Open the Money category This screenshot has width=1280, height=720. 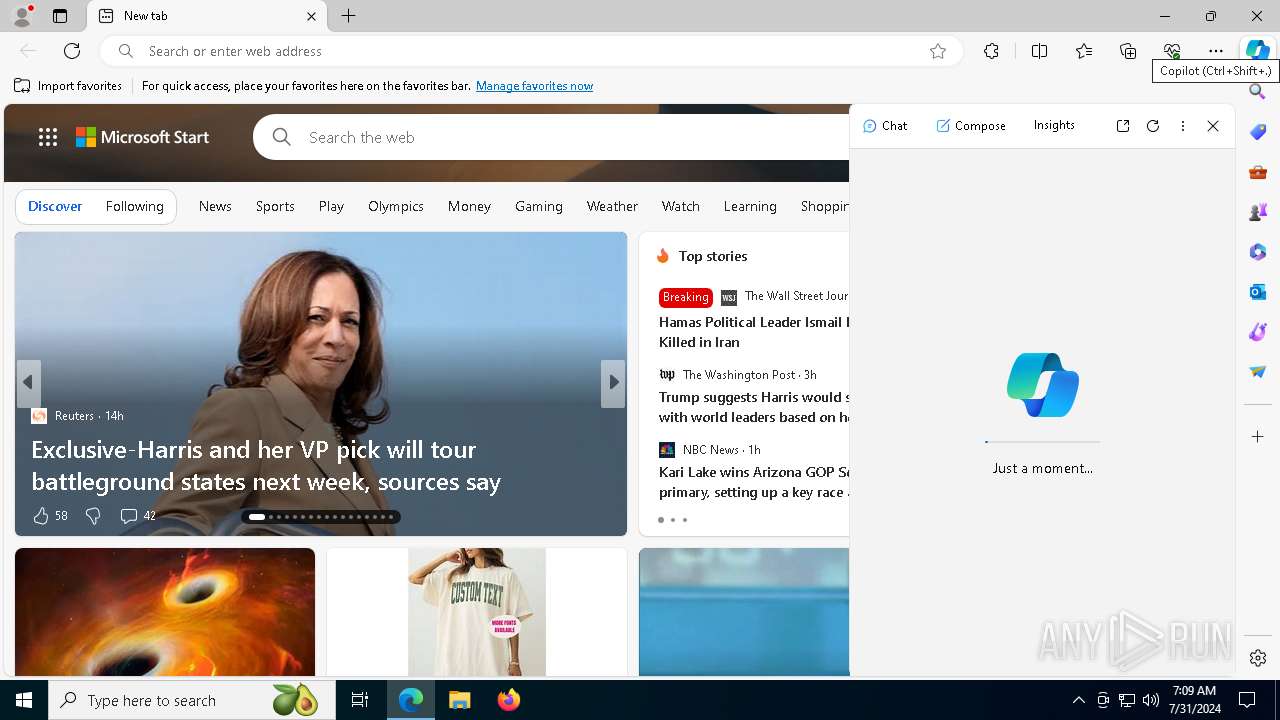(469, 206)
